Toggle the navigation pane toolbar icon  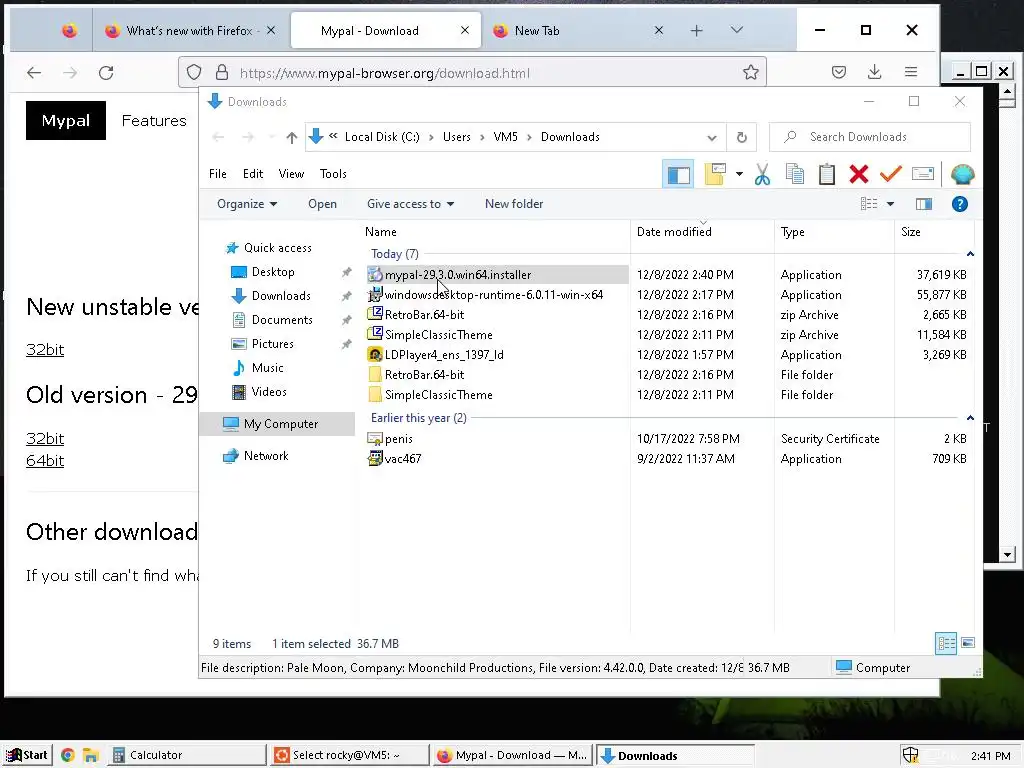coord(677,174)
